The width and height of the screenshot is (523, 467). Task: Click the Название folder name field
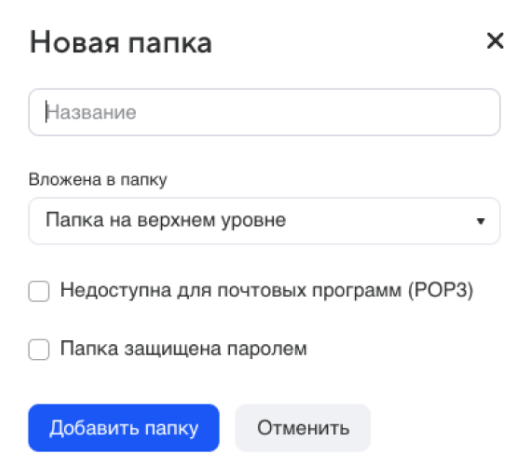[264, 112]
